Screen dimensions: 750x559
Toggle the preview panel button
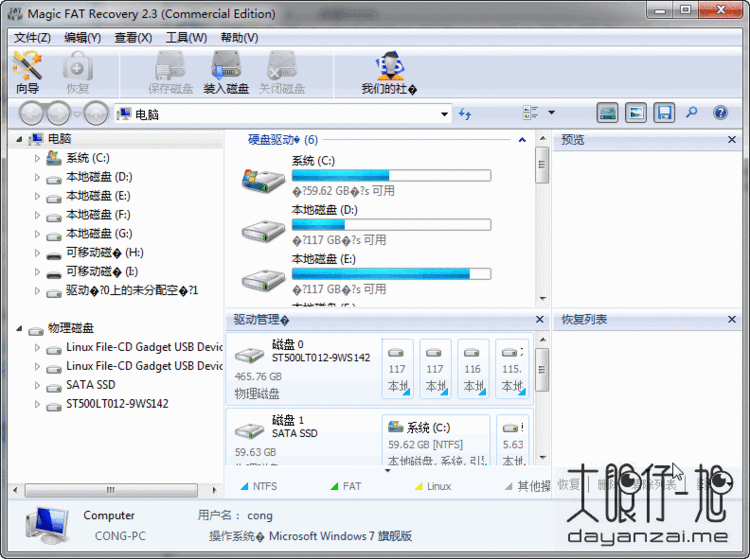636,113
